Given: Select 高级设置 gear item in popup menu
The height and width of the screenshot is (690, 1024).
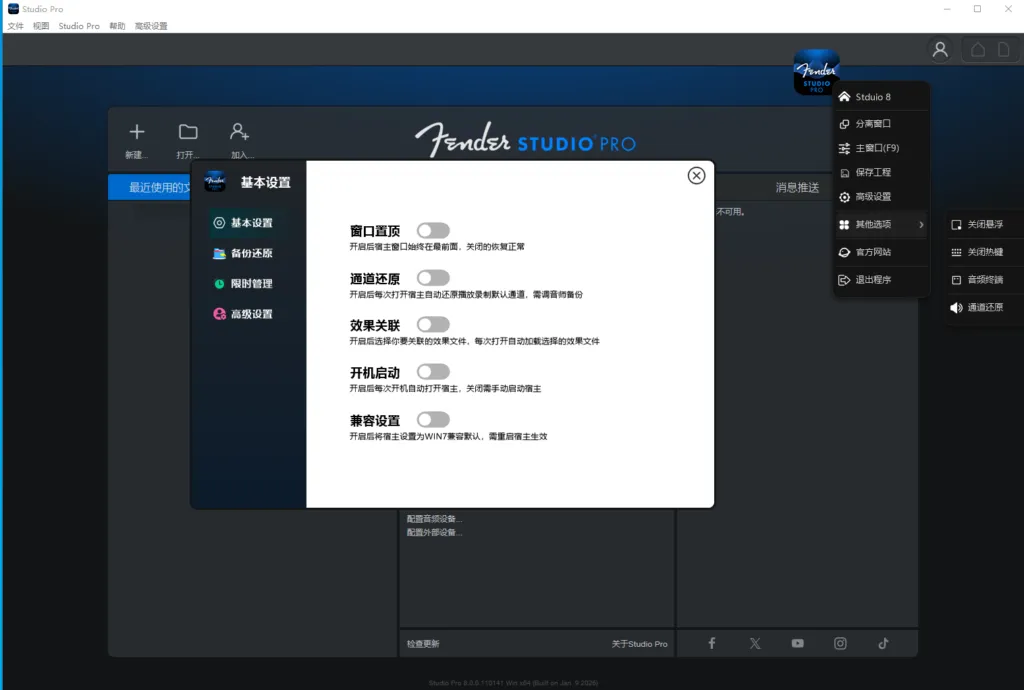Looking at the screenshot, I should (x=882, y=196).
